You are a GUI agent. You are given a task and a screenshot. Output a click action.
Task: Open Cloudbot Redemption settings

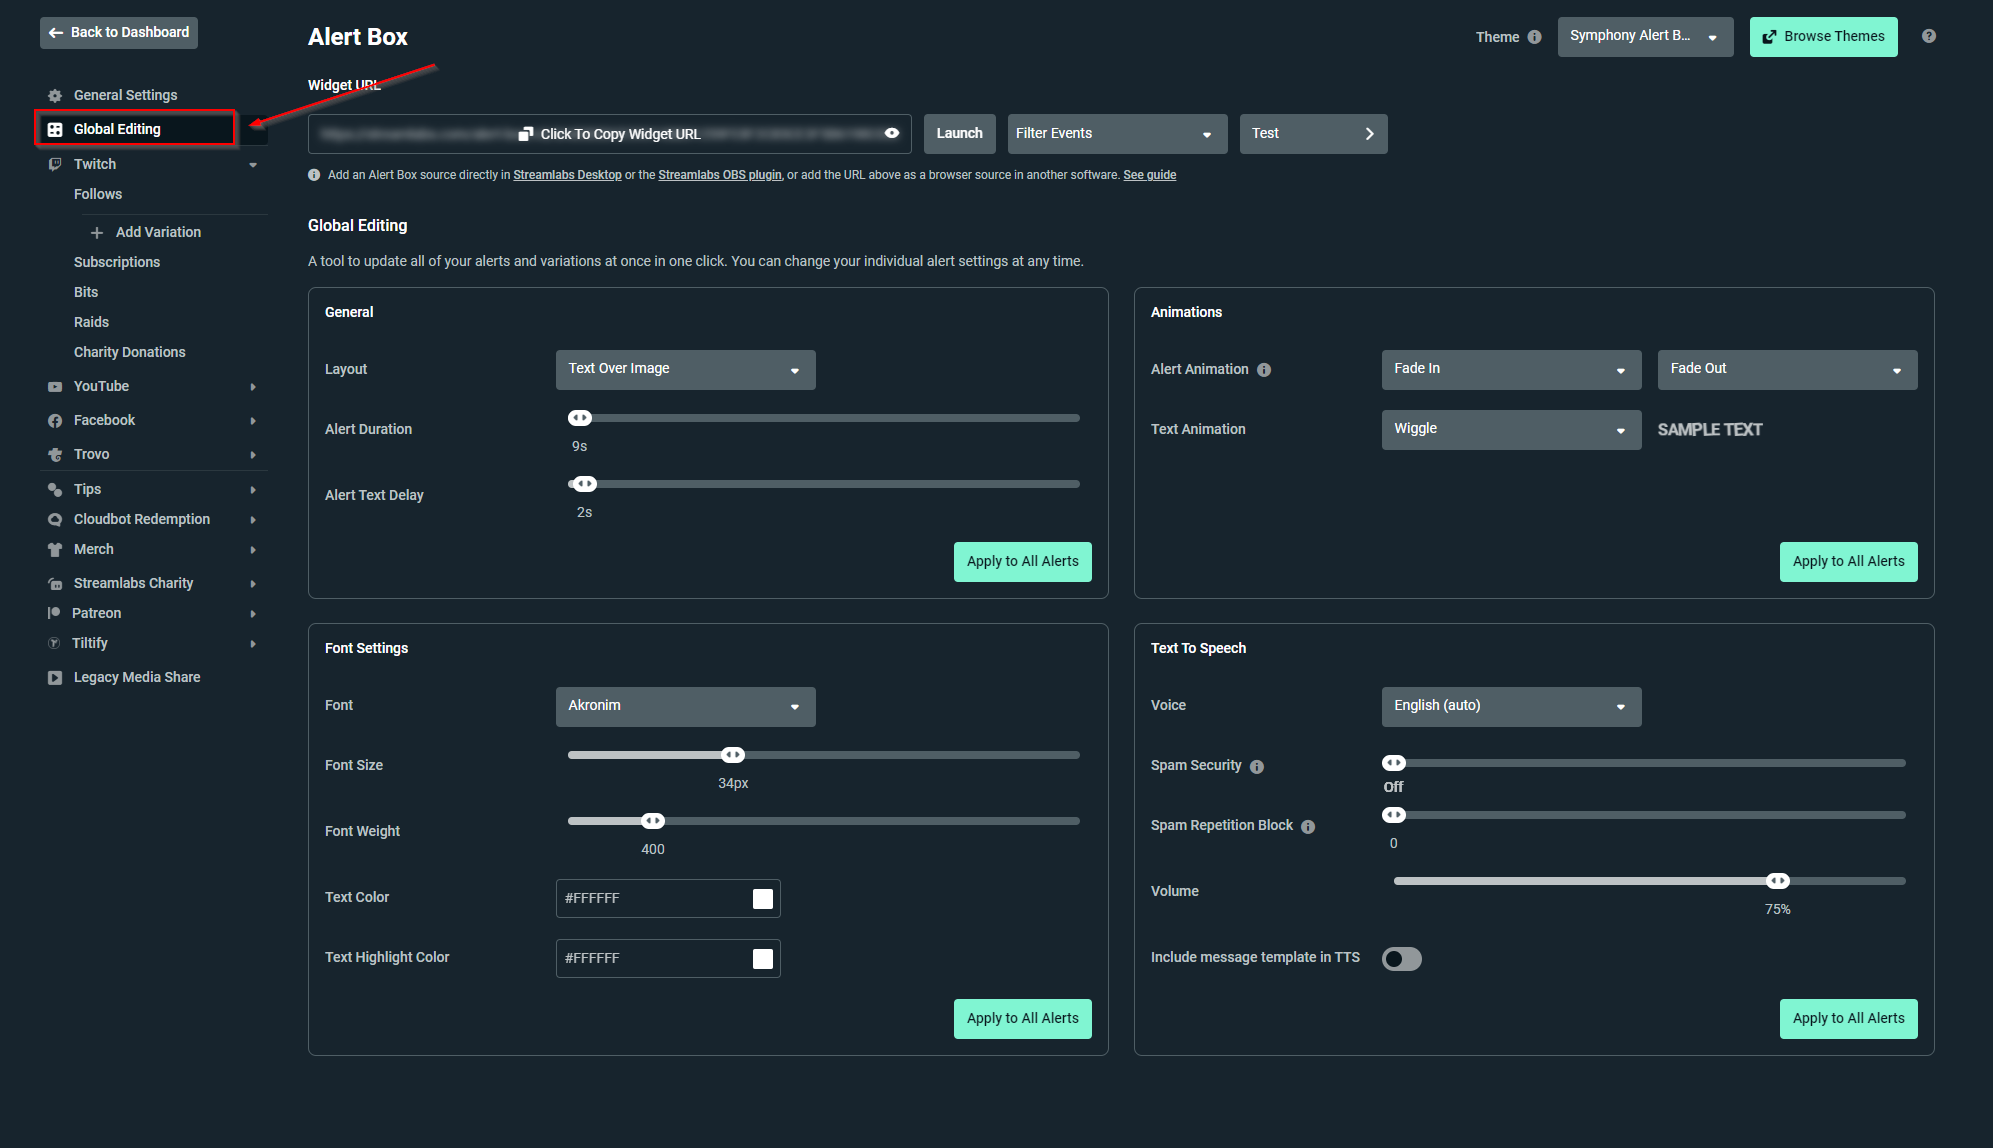[x=141, y=519]
